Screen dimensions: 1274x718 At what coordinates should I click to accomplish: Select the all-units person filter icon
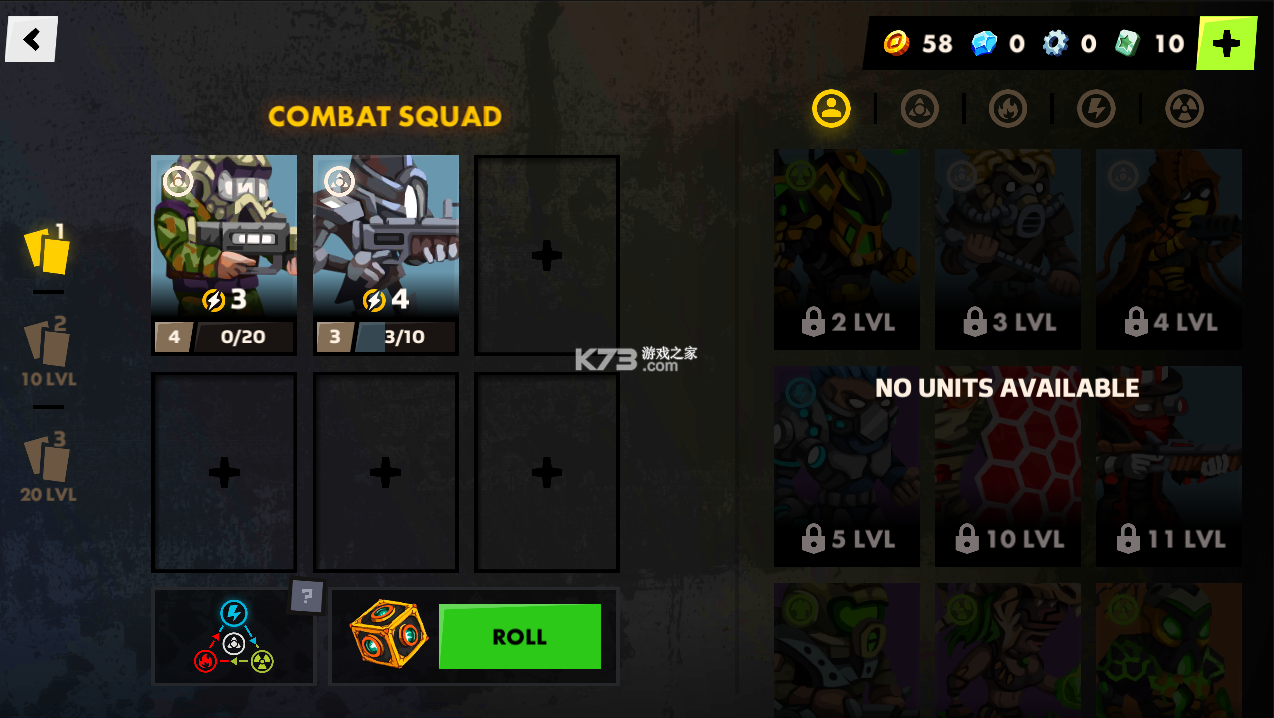[831, 108]
